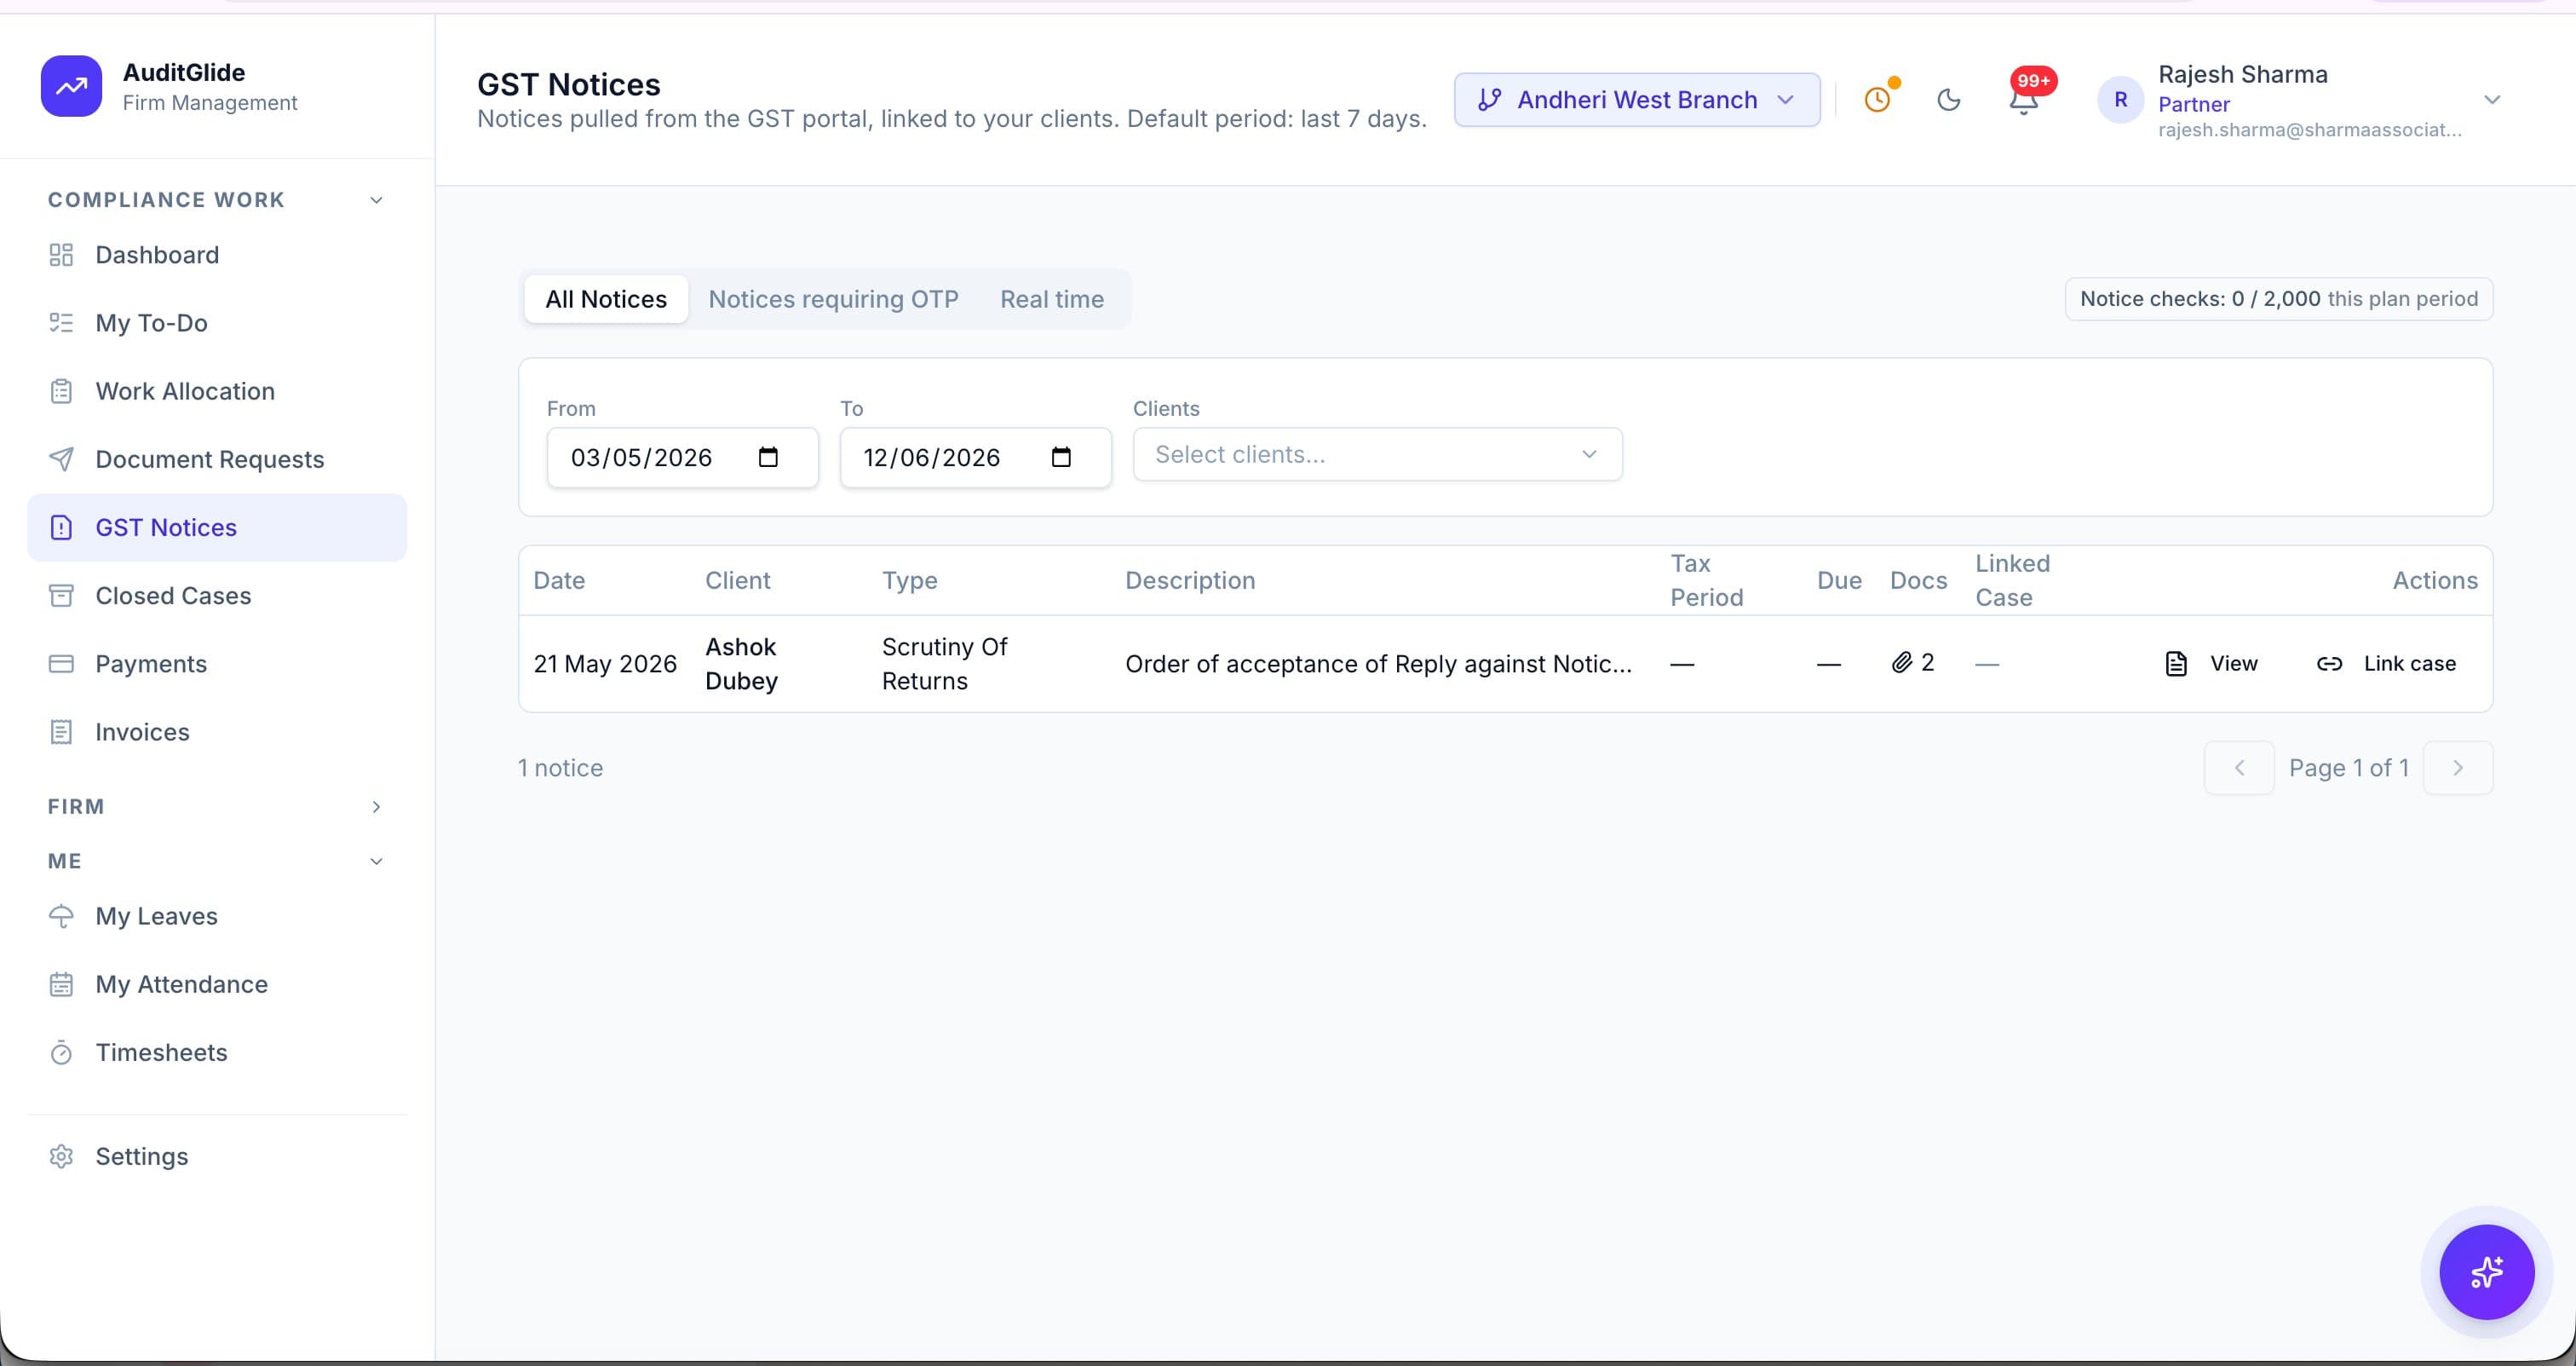Switch to Notices requiring OTP tab
Viewport: 2576px width, 1366px height.
point(833,299)
